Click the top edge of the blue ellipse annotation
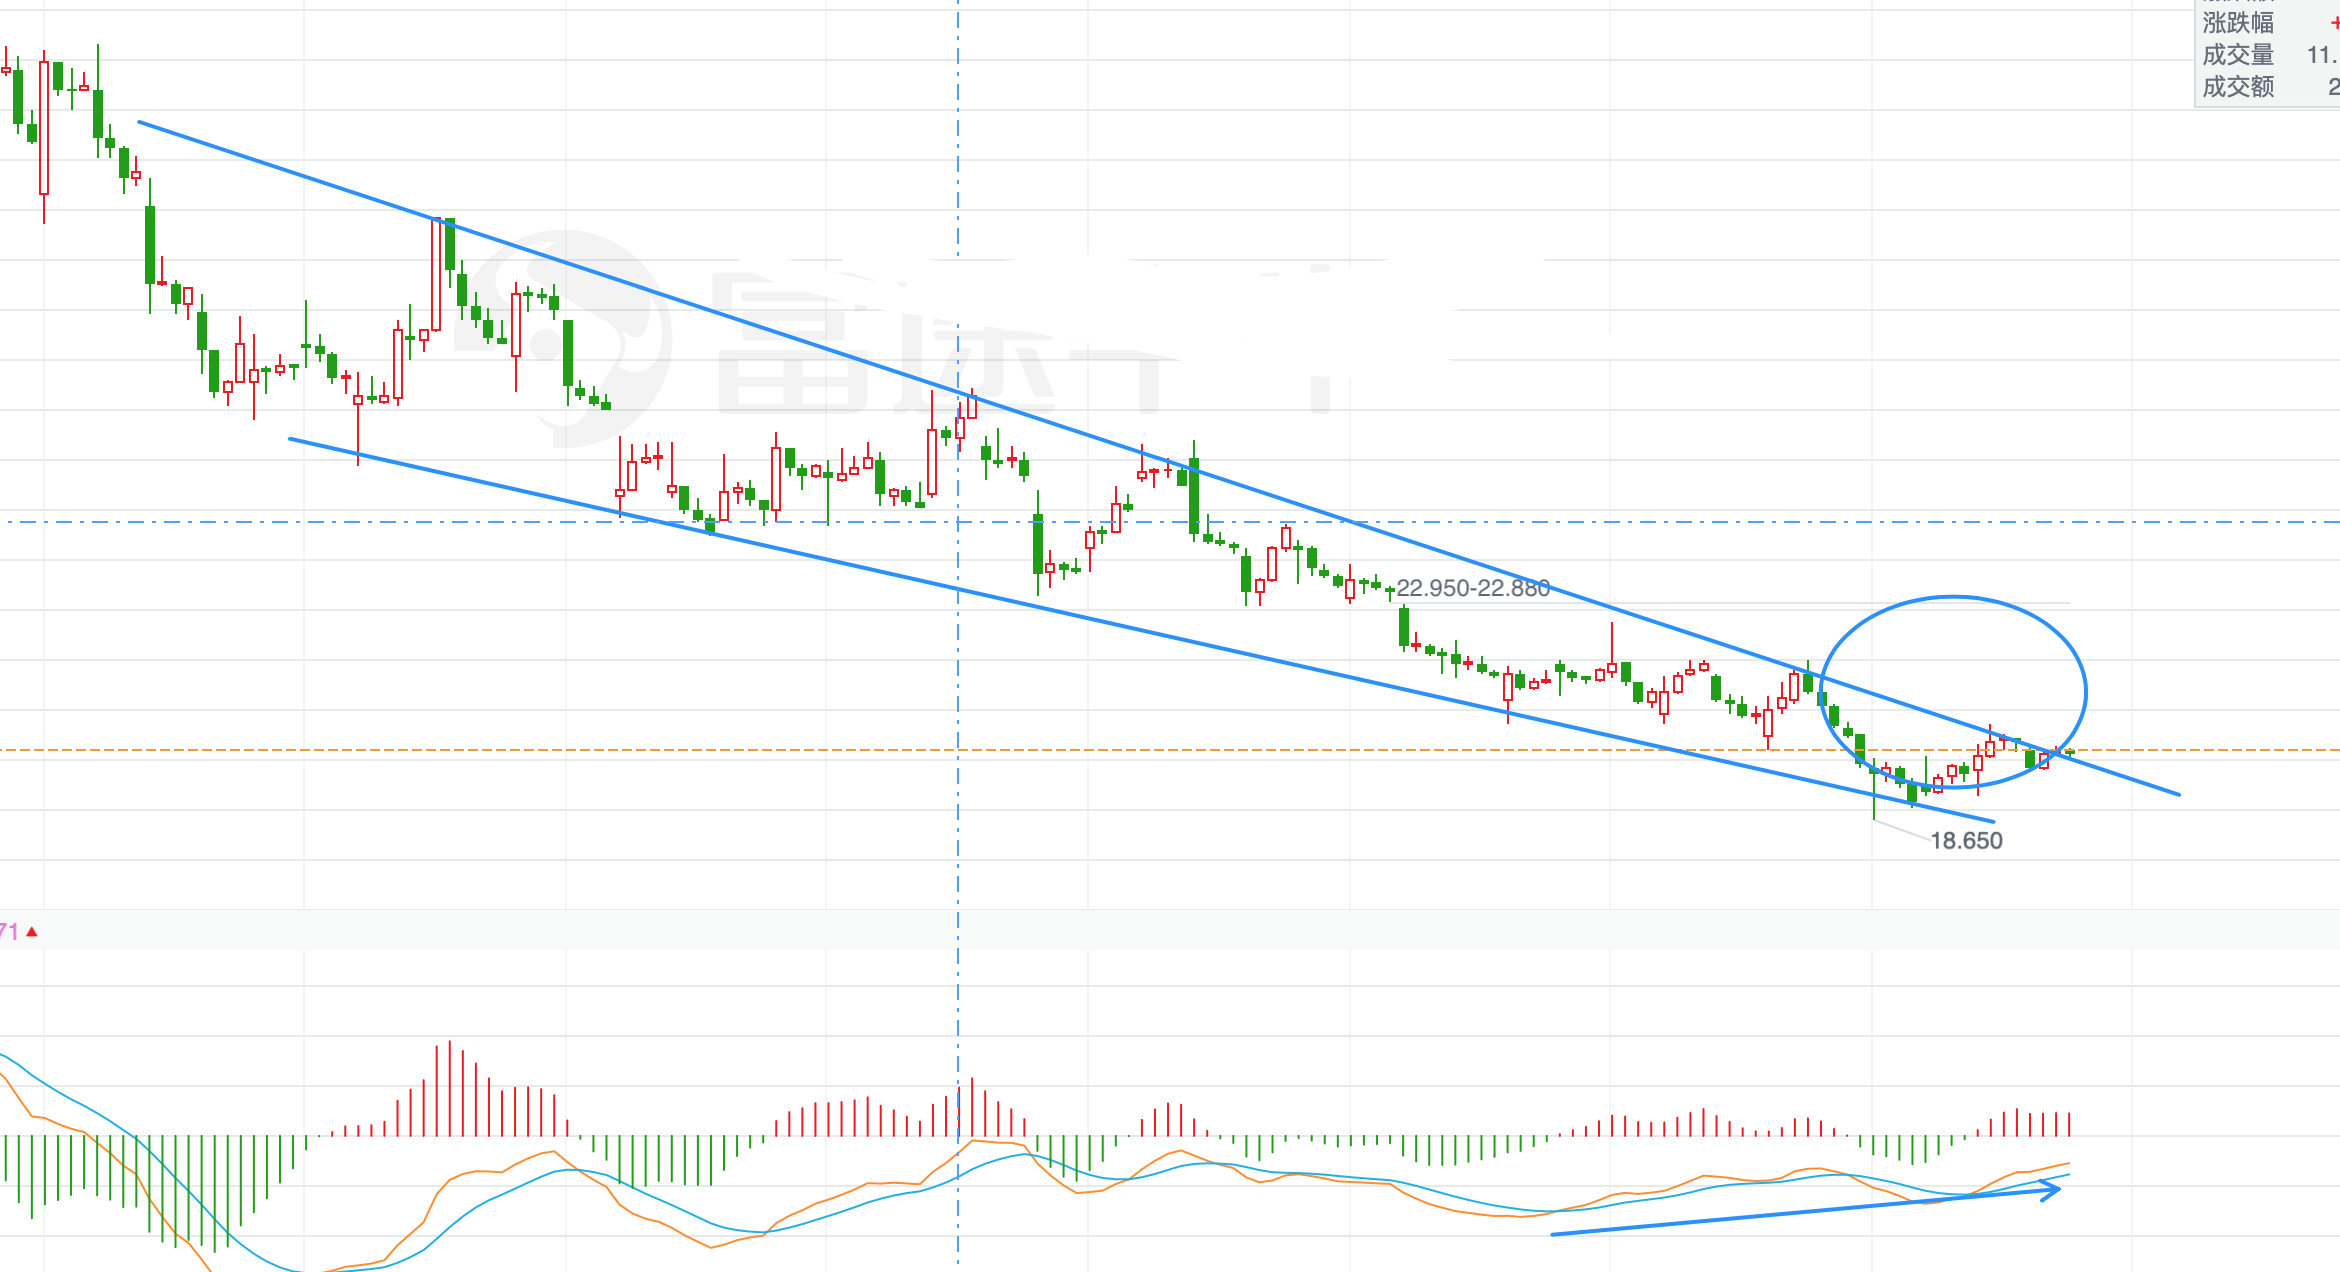 pos(1953,597)
